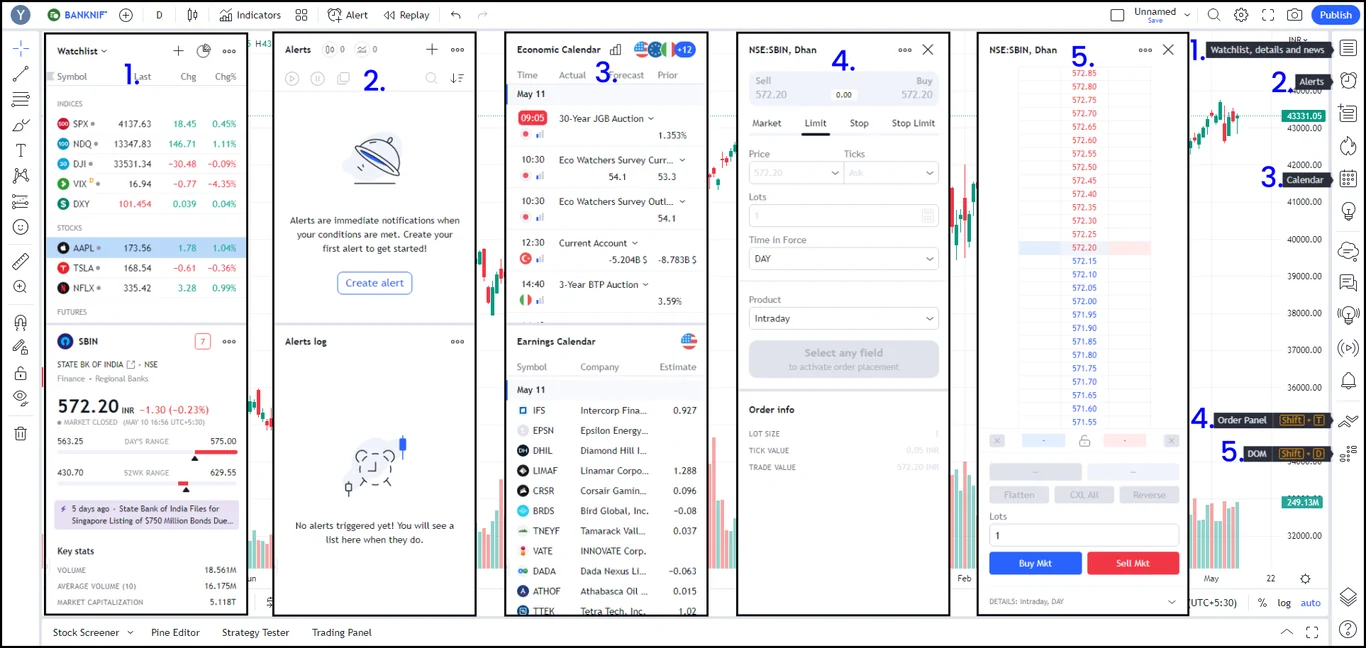The image size is (1366, 648).
Task: Start bar Replay mode
Action: 407,15
